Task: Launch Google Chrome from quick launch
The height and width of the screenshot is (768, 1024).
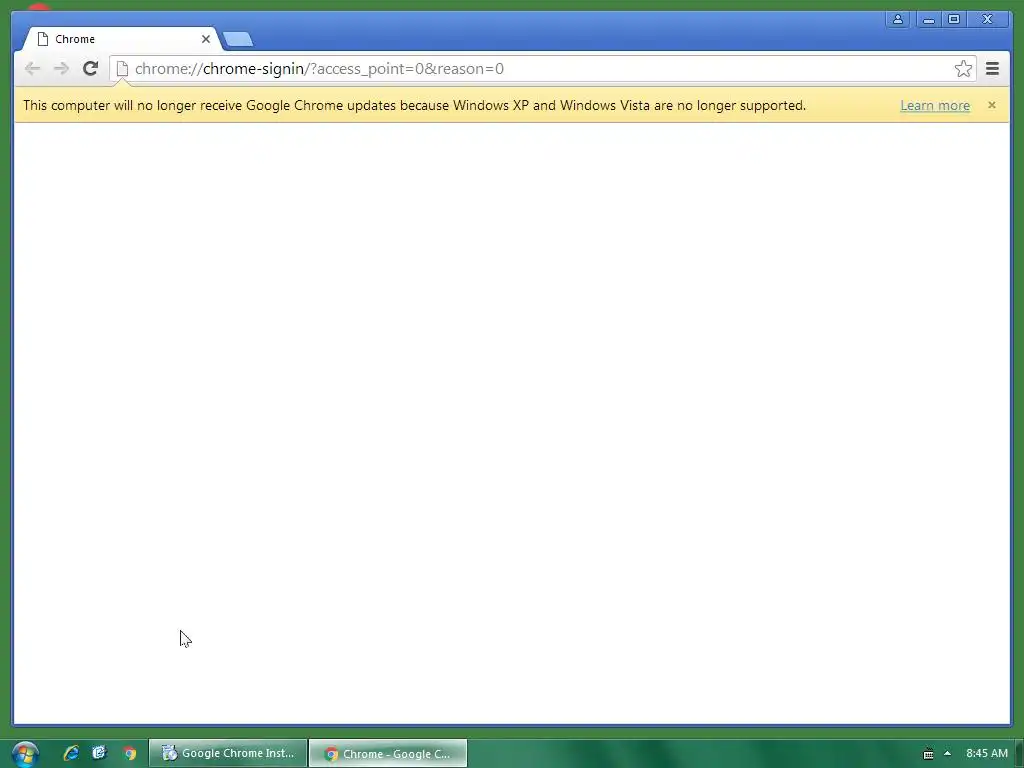Action: pos(130,753)
